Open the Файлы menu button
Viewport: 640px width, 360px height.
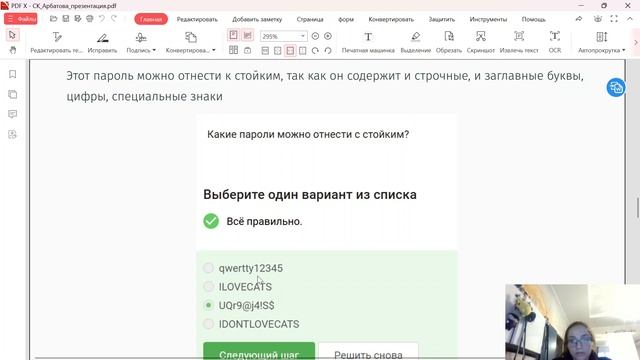(x=21, y=19)
